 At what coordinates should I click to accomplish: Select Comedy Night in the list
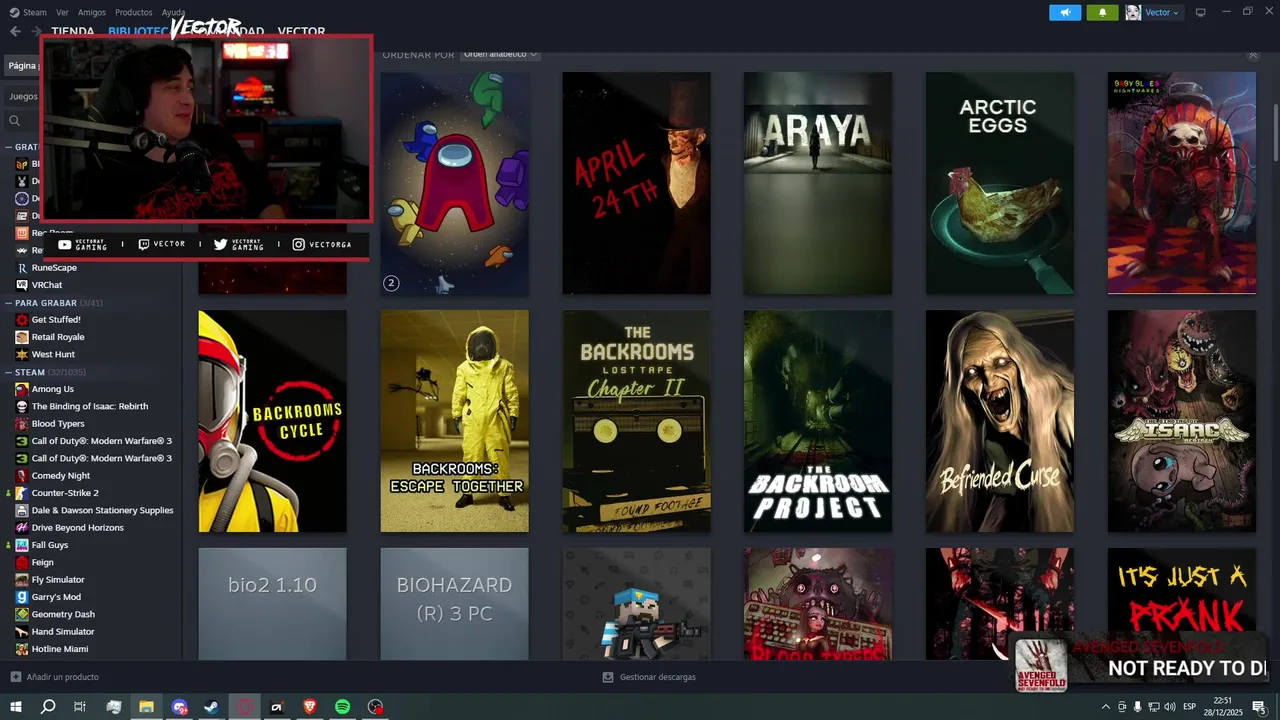[x=61, y=476]
